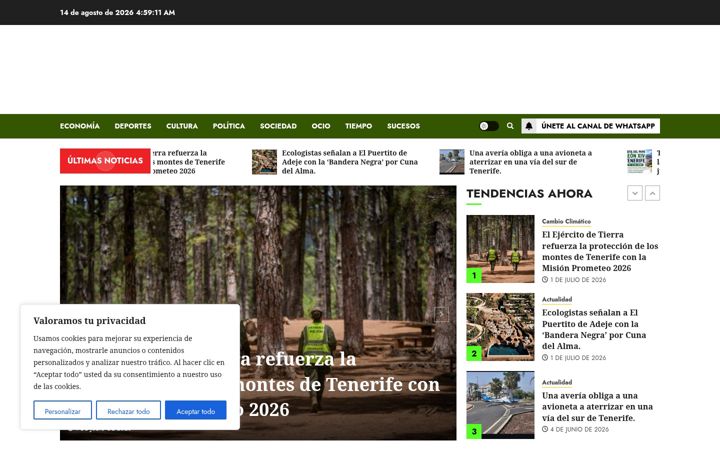The width and height of the screenshot is (720, 450).
Task: Click the Valoramos tu privacidad heading
Action: point(90,321)
